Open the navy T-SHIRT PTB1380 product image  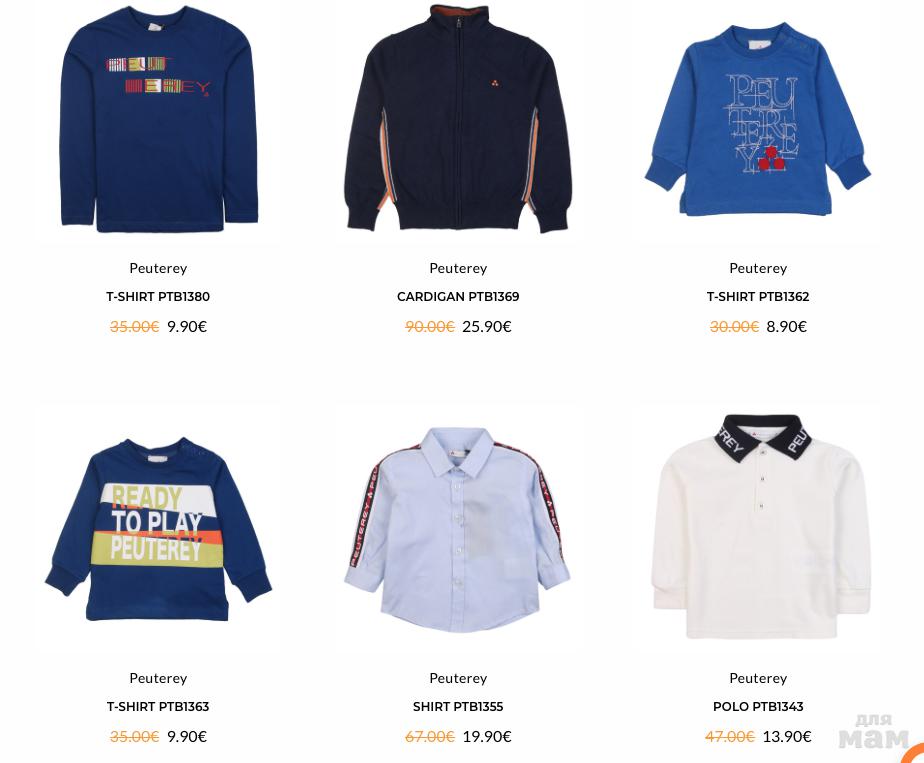click(159, 119)
